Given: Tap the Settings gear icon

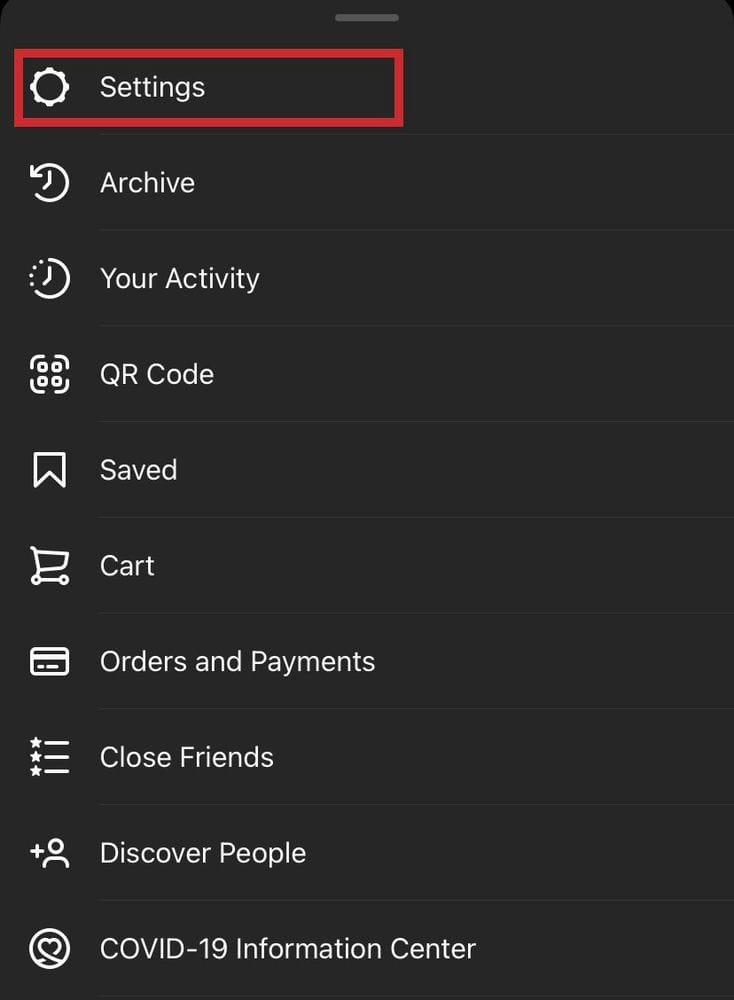Looking at the screenshot, I should click(49, 87).
